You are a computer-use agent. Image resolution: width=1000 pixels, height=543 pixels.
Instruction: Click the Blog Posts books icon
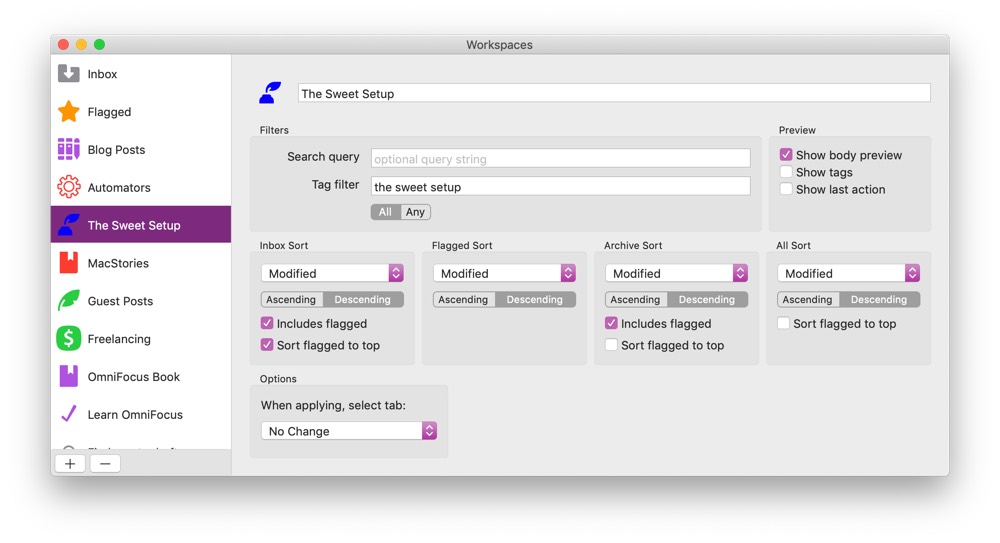coord(69,149)
